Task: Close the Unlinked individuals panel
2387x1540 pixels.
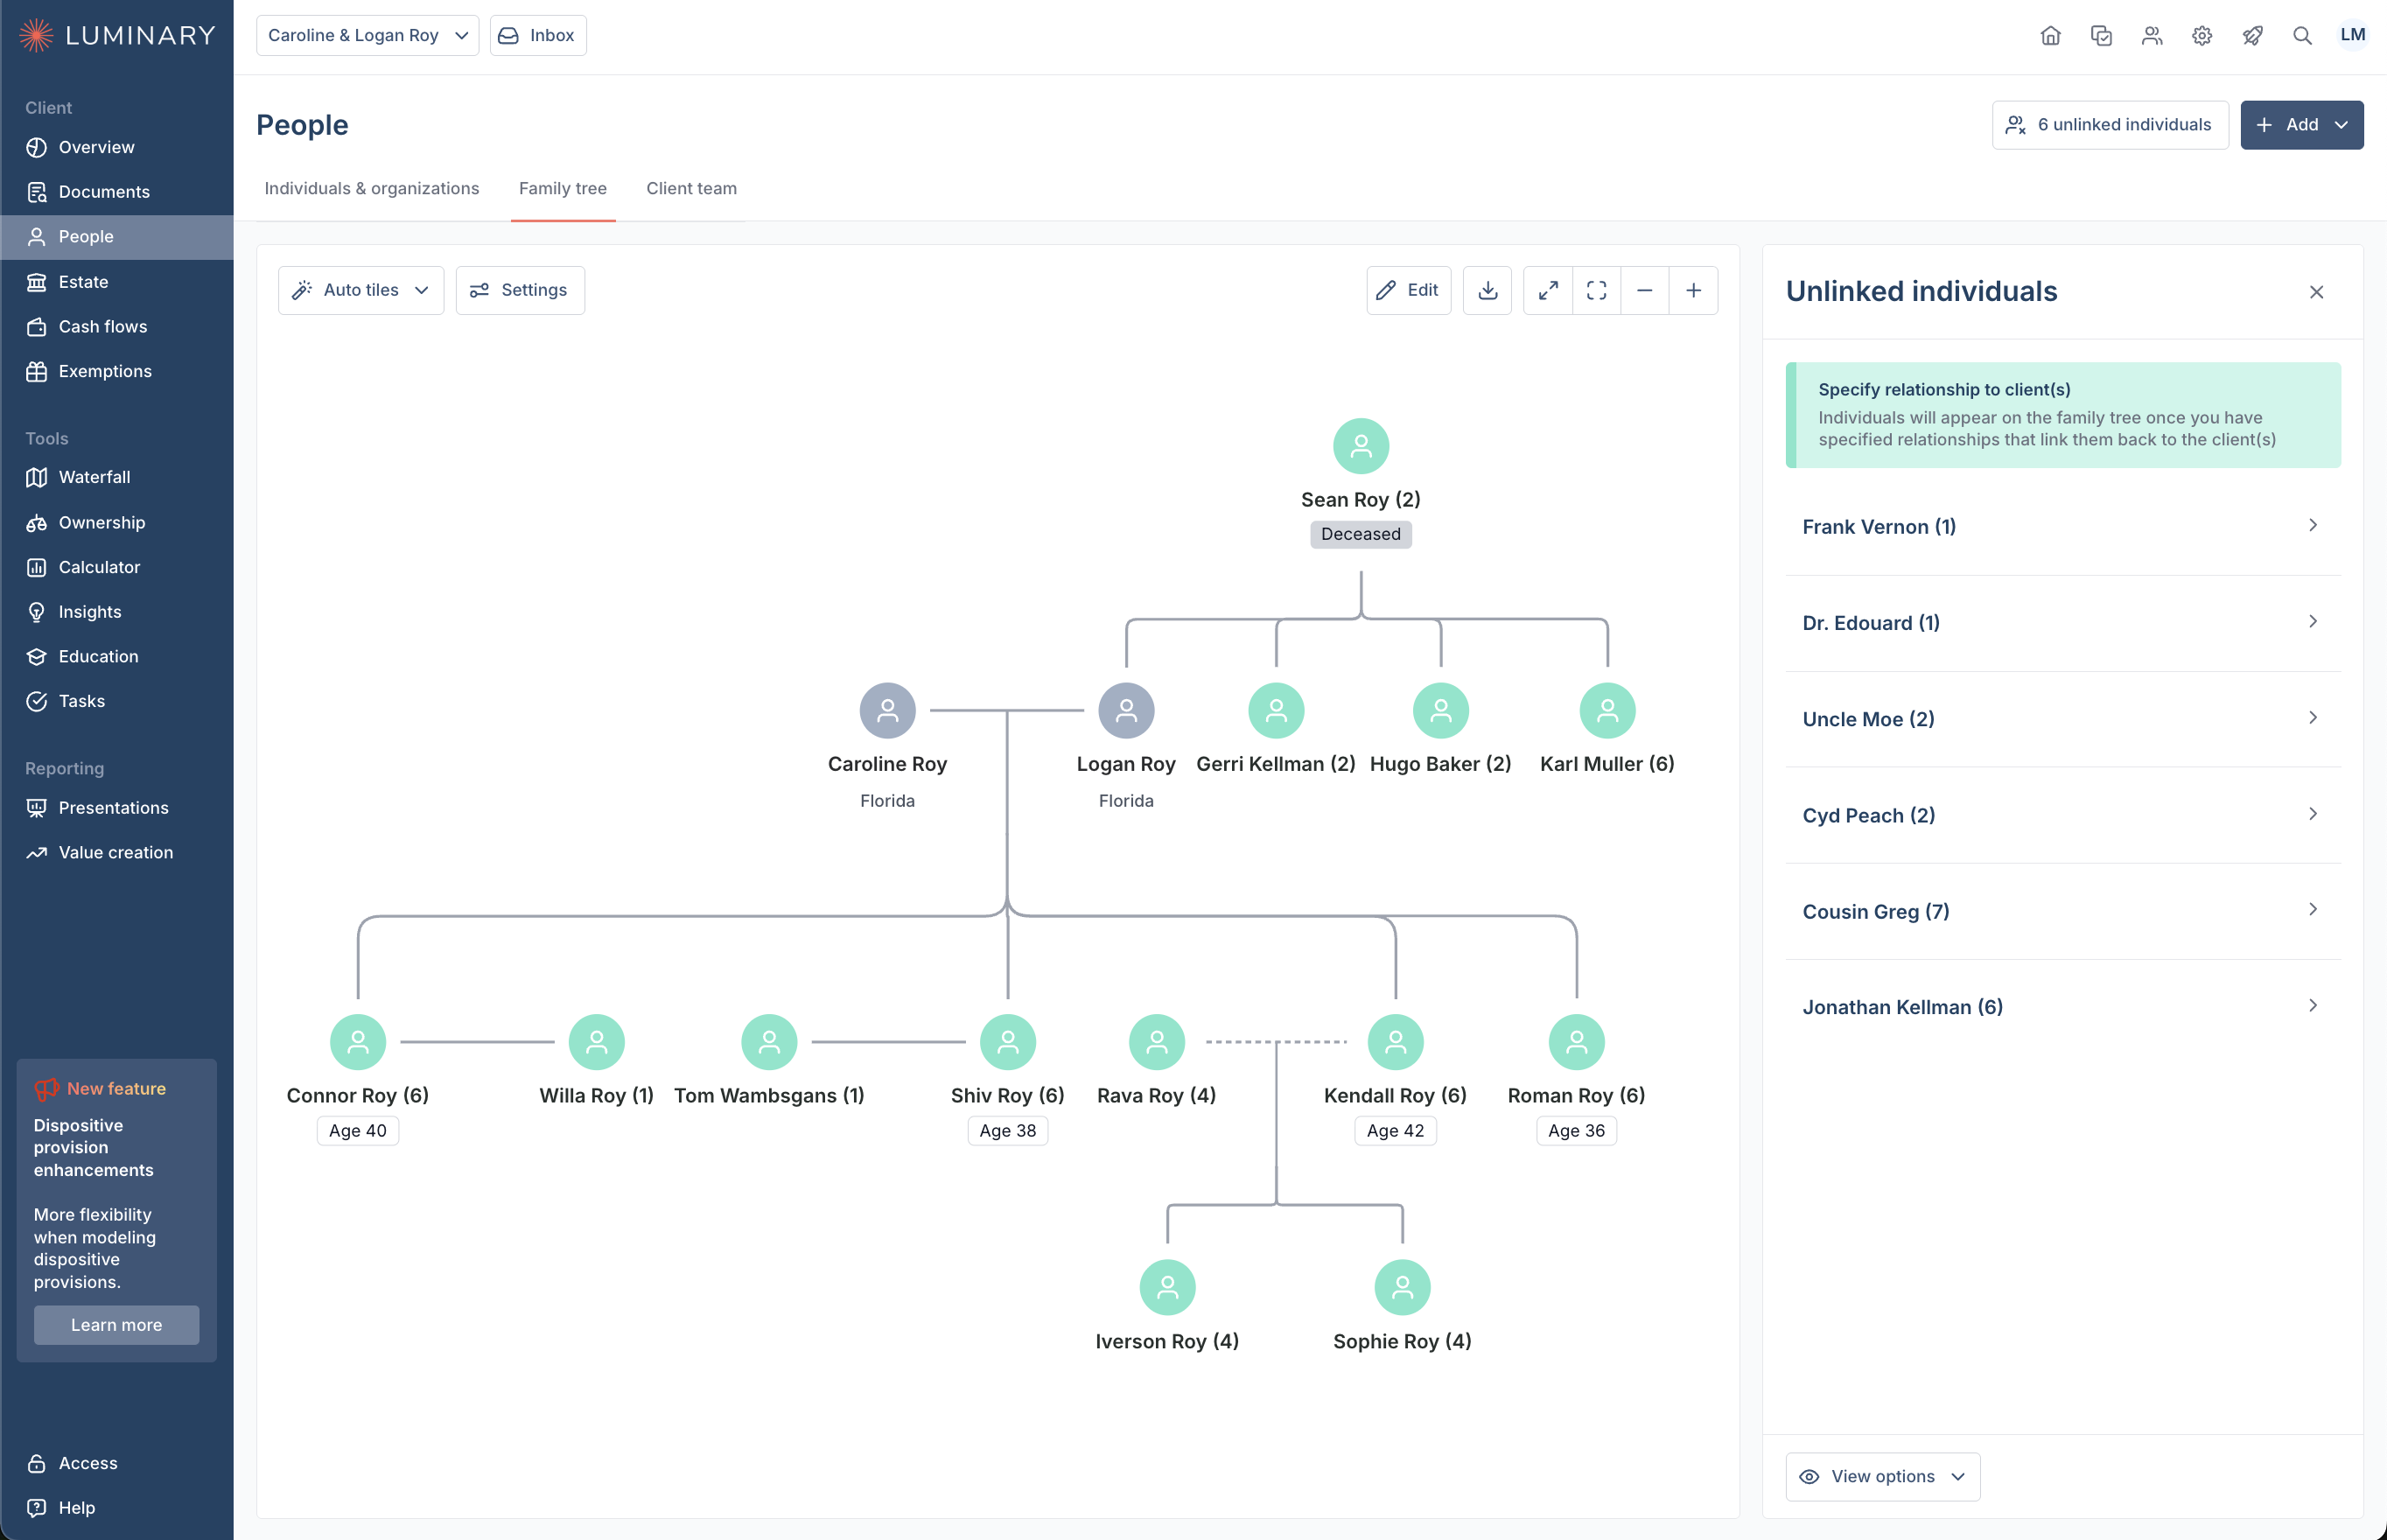Action: coord(2316,292)
